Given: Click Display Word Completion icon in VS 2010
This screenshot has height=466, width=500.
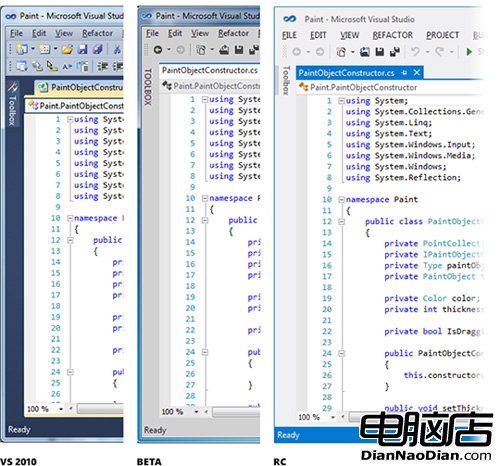Looking at the screenshot, I should pyautogui.click(x=67, y=67).
